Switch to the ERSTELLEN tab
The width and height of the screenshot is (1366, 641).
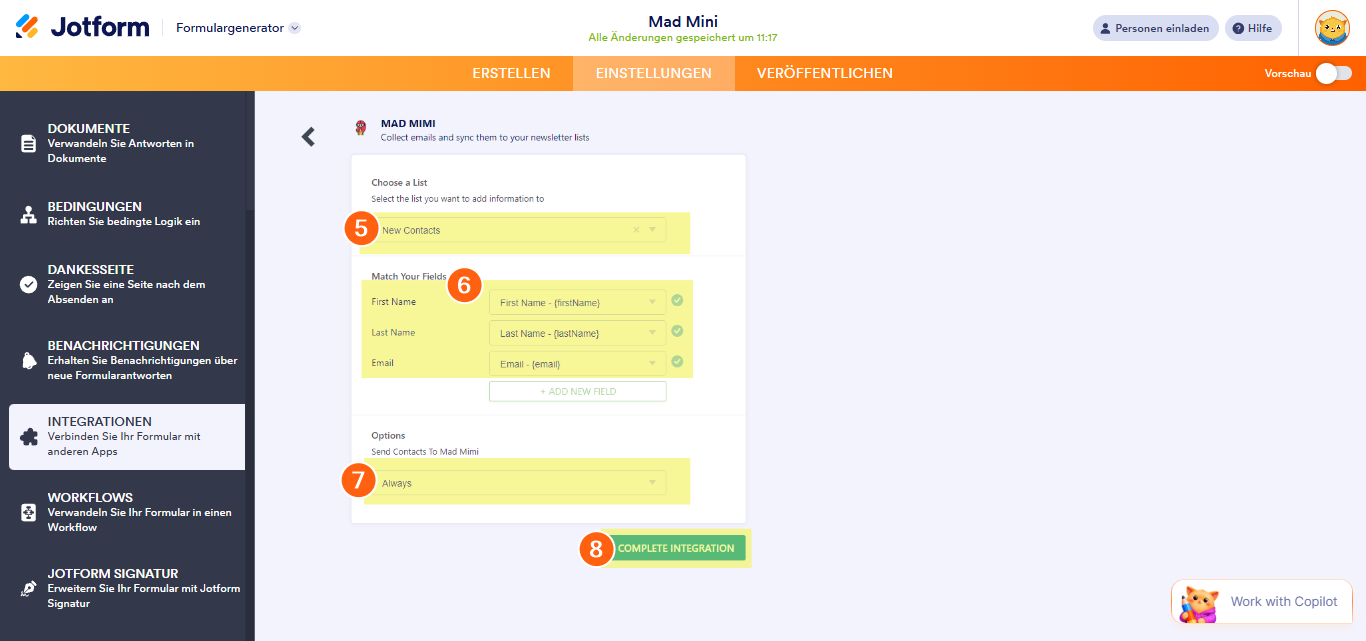point(511,73)
